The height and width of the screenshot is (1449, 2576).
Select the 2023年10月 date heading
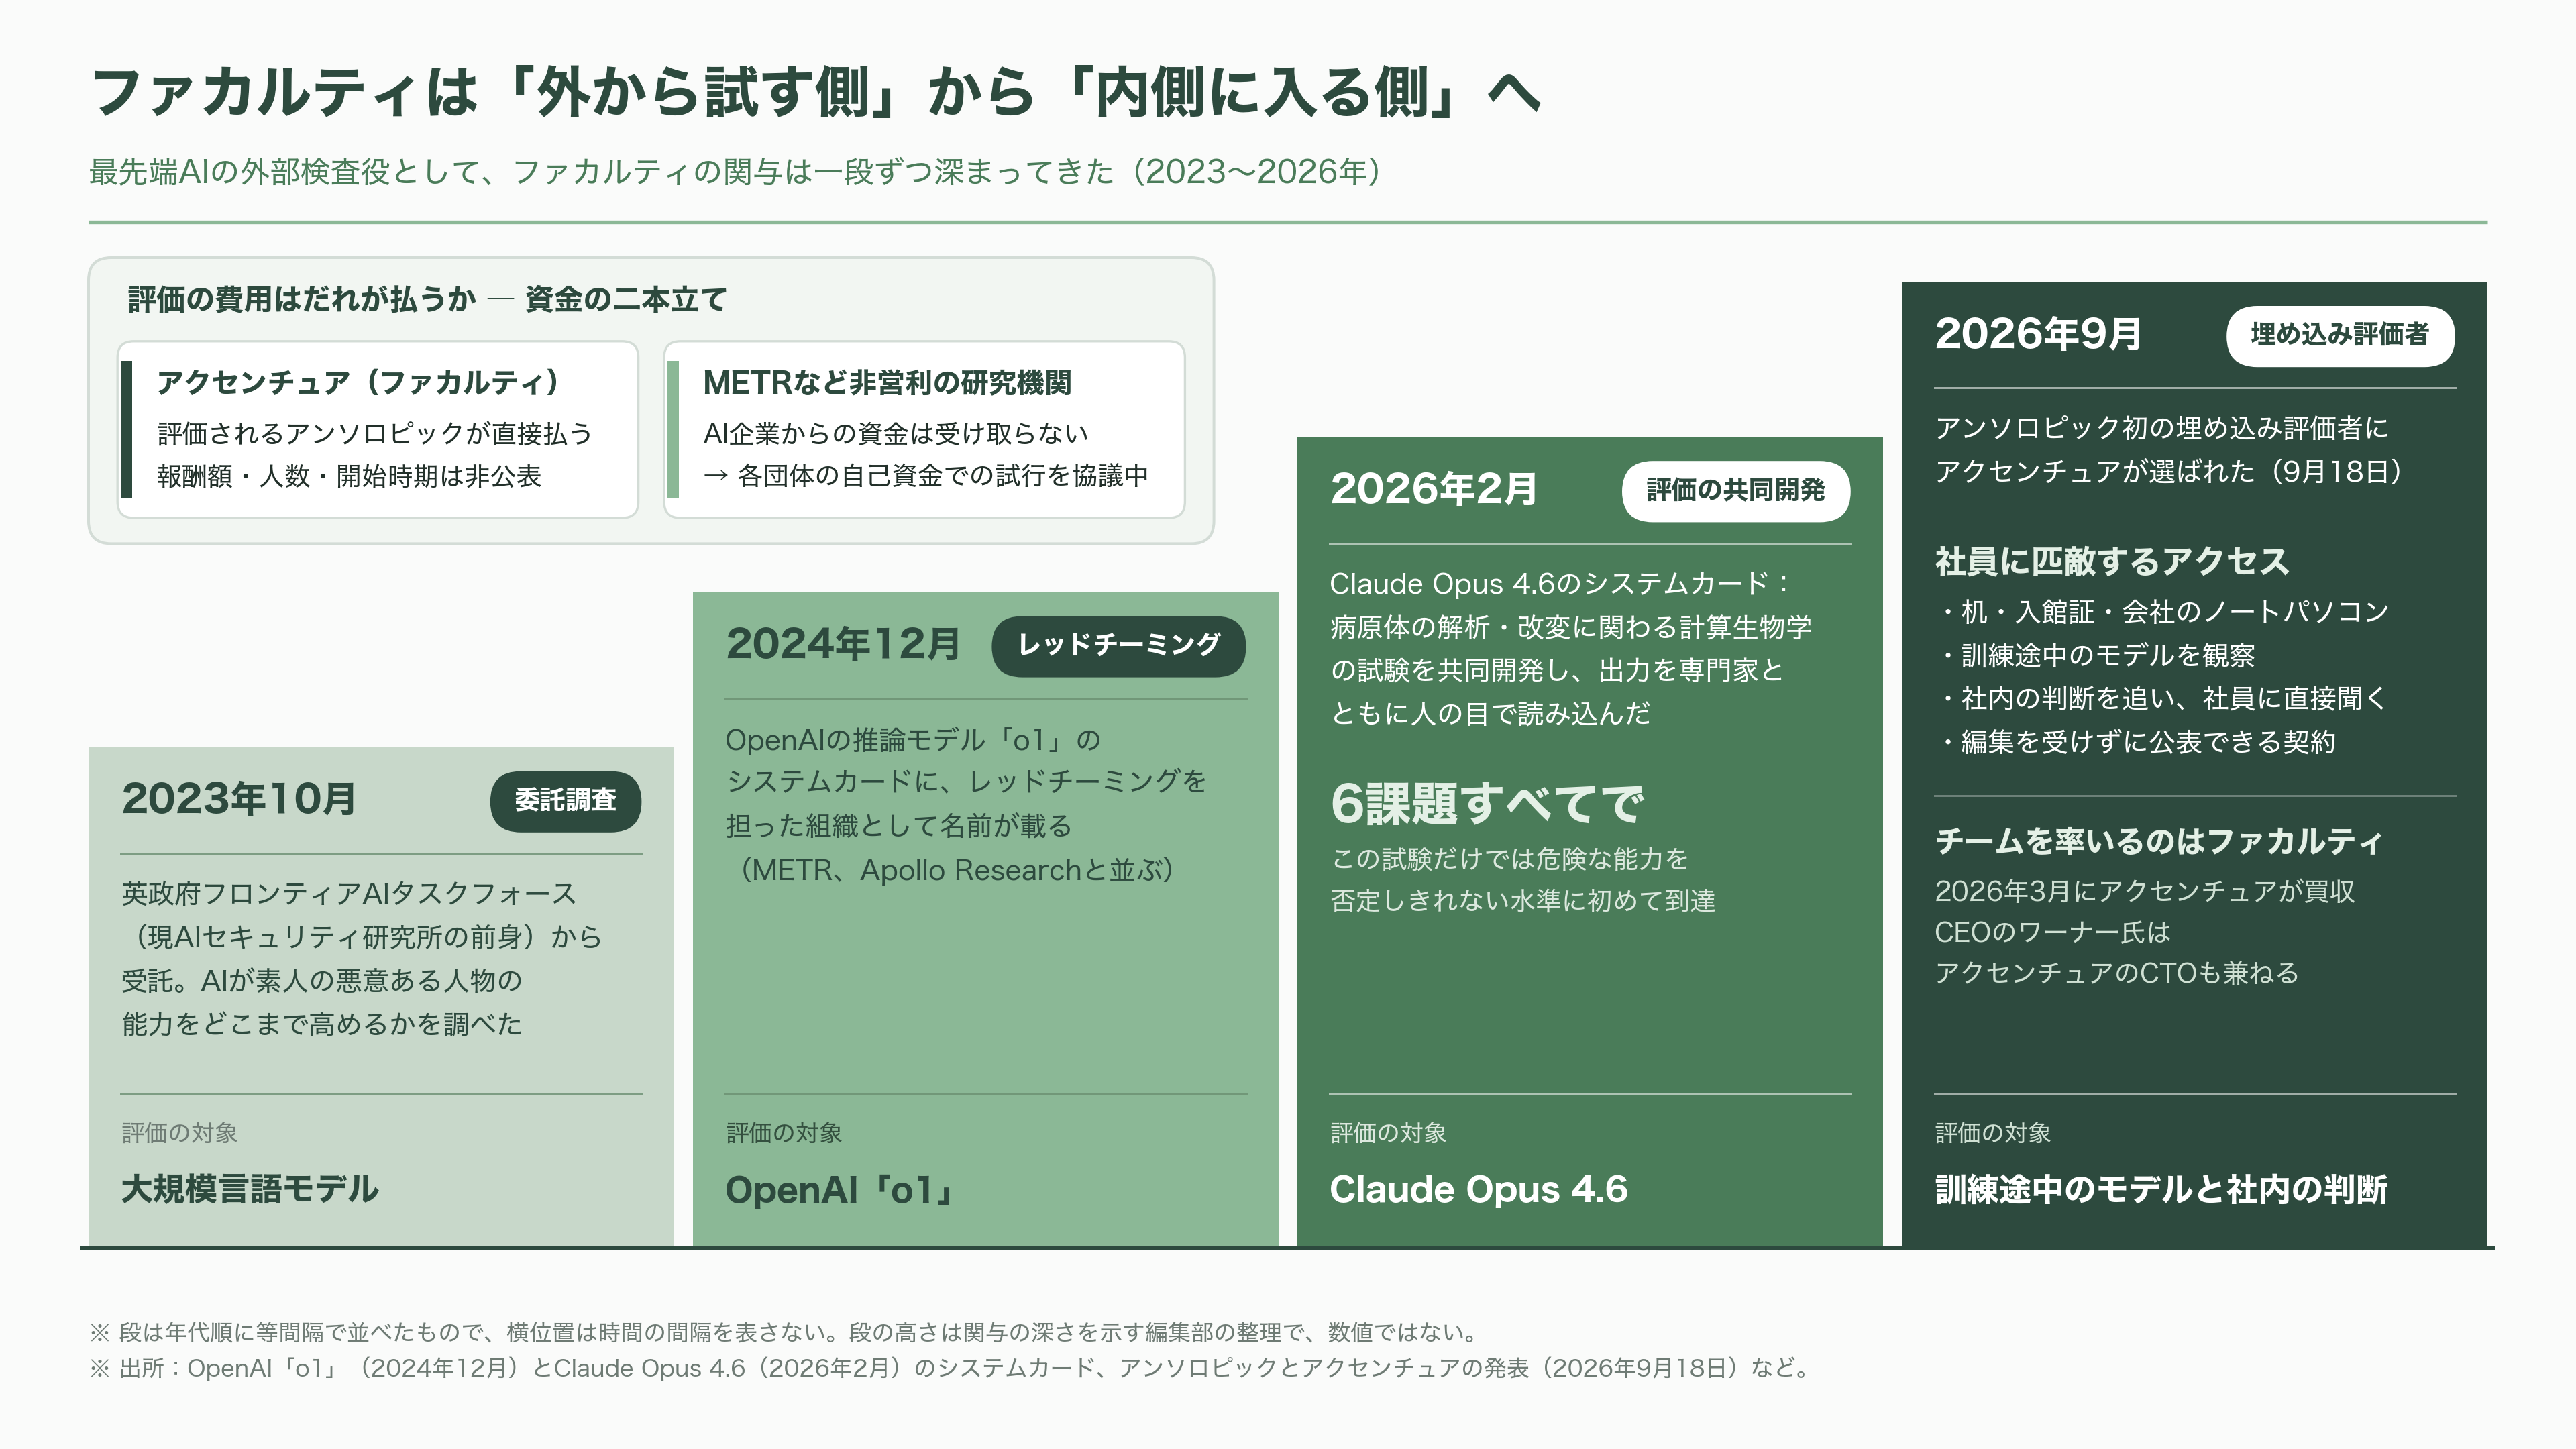point(239,799)
